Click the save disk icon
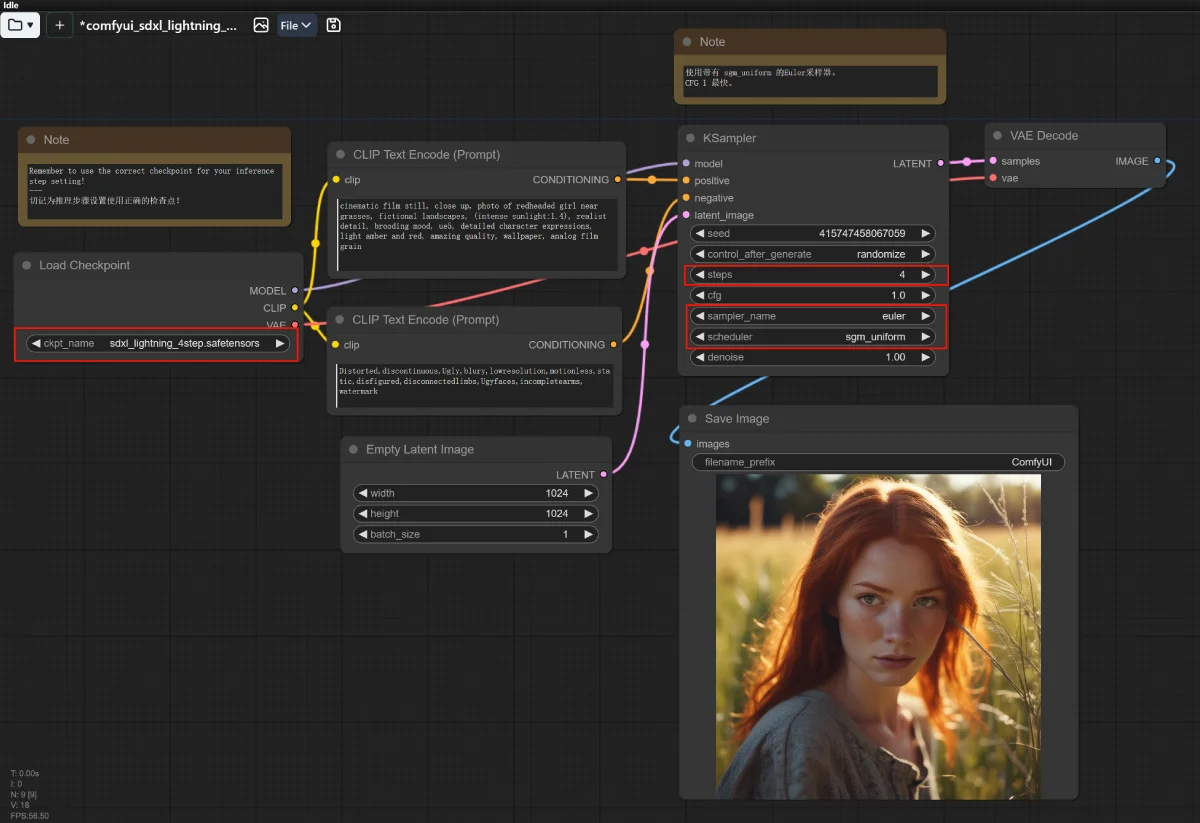1200x823 pixels. point(334,25)
